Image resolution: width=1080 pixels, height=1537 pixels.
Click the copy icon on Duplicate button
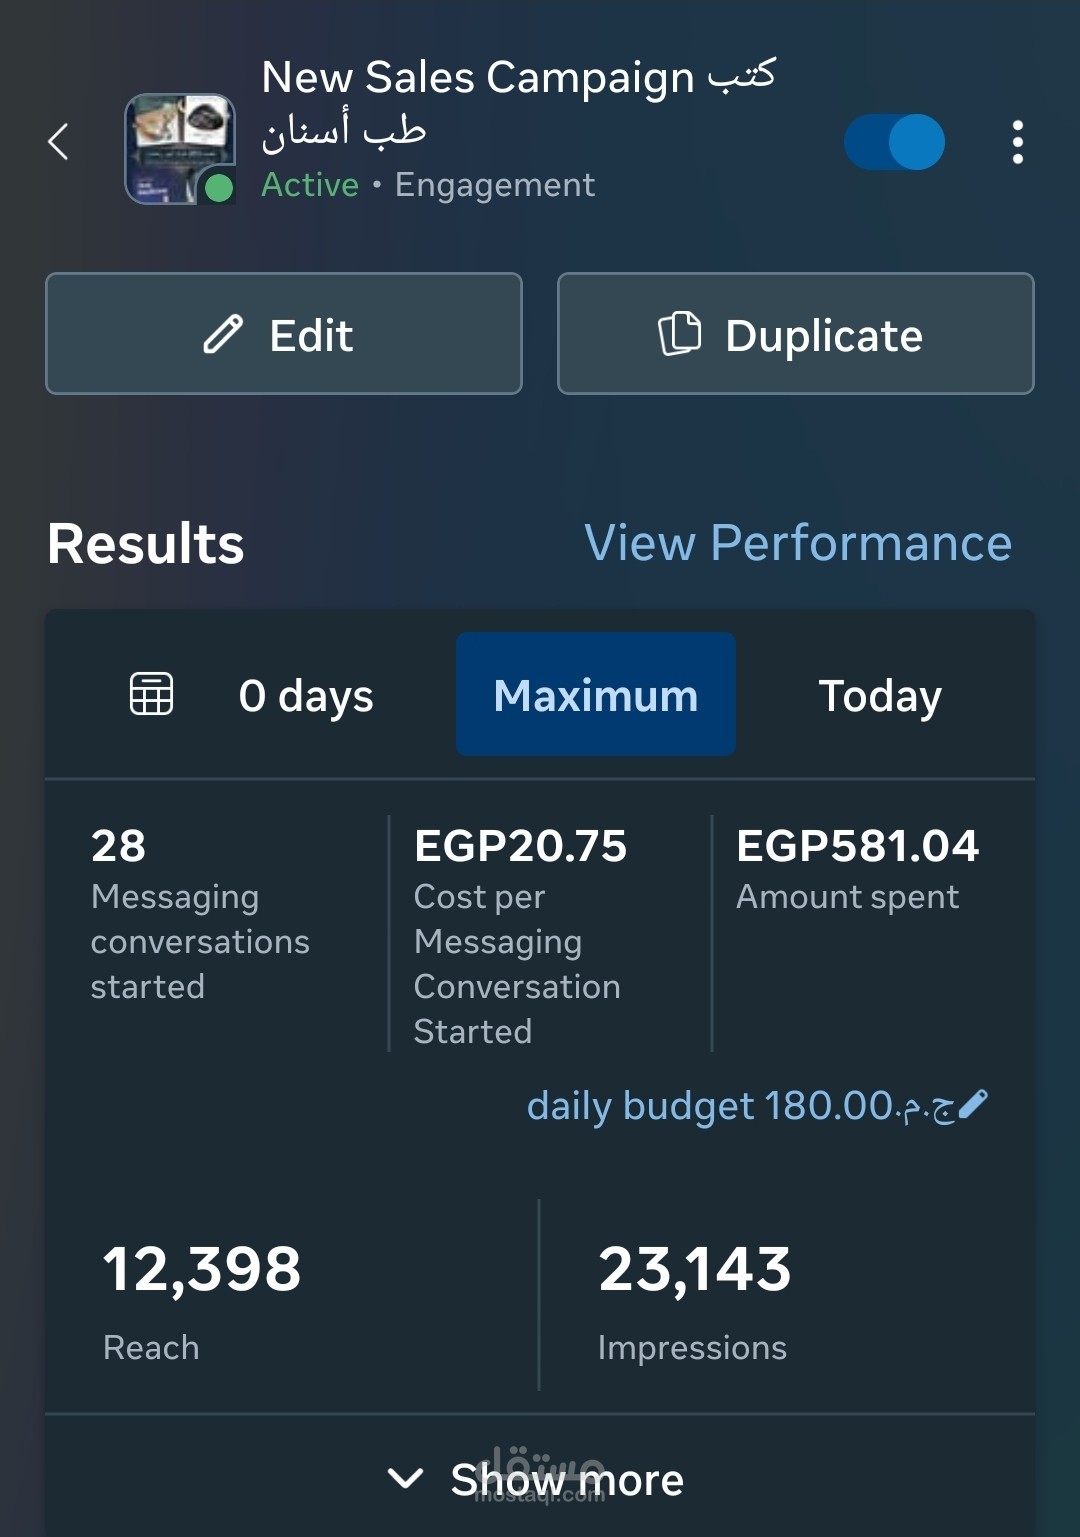pyautogui.click(x=680, y=334)
